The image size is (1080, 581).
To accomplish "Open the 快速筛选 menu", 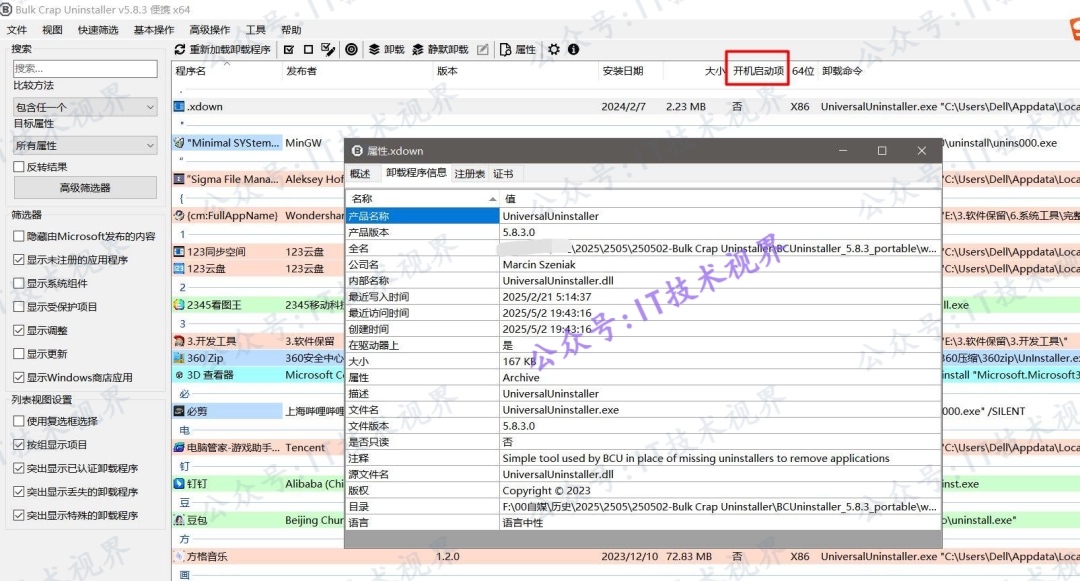I will (x=98, y=30).
